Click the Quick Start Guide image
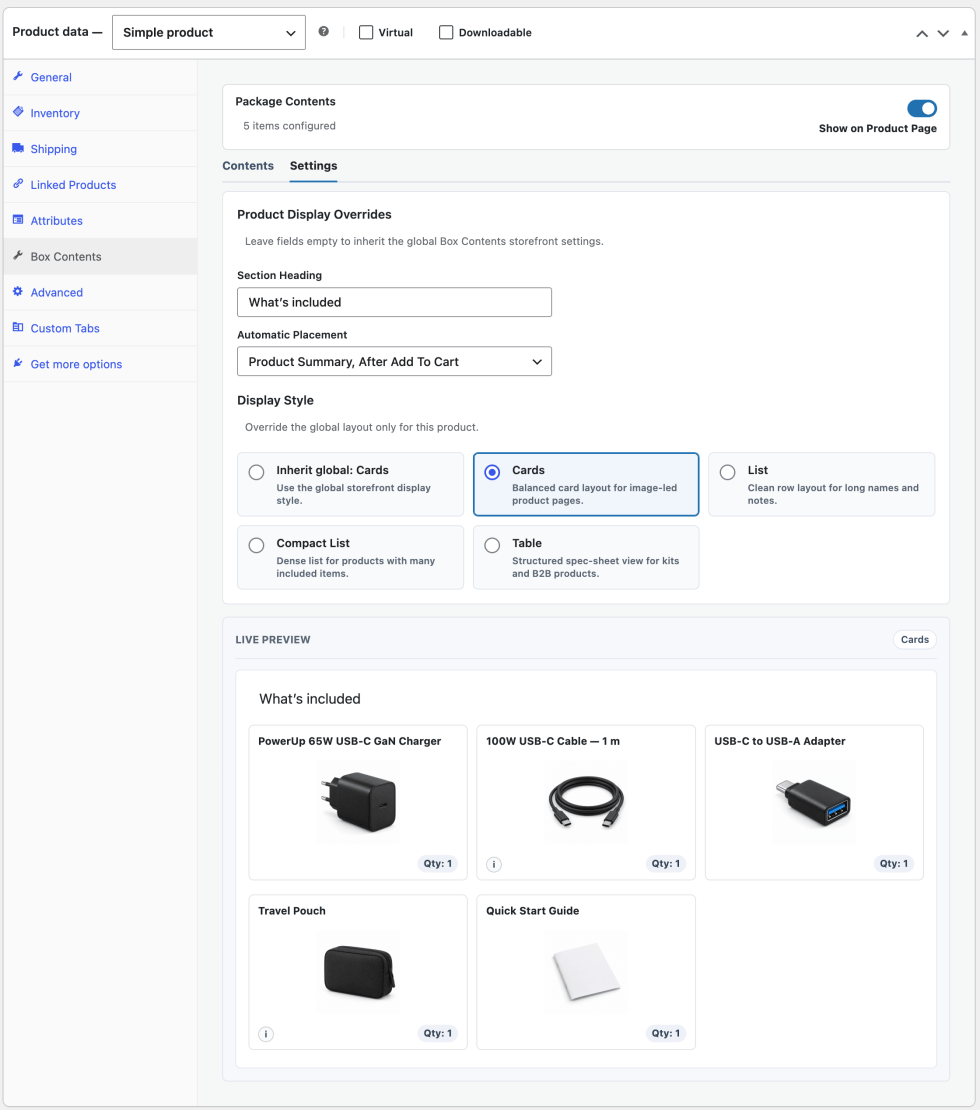The width and height of the screenshot is (980, 1110). pos(586,972)
